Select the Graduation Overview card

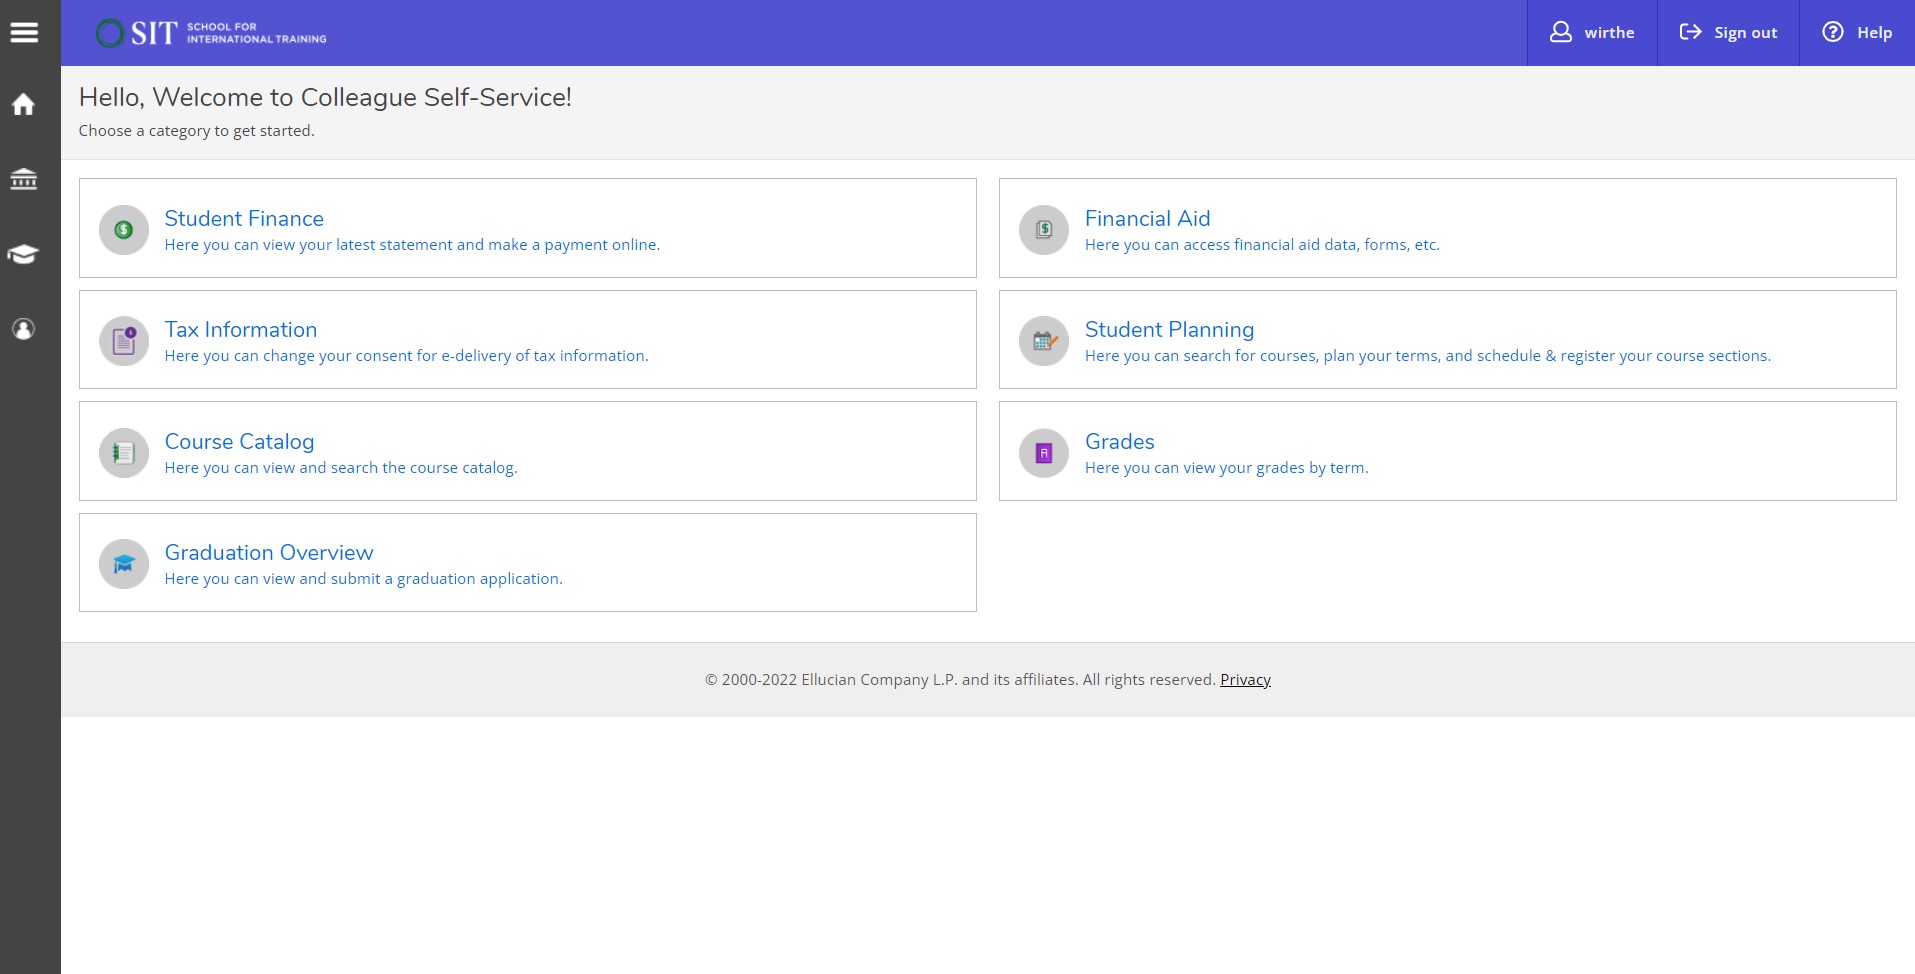pos(268,552)
